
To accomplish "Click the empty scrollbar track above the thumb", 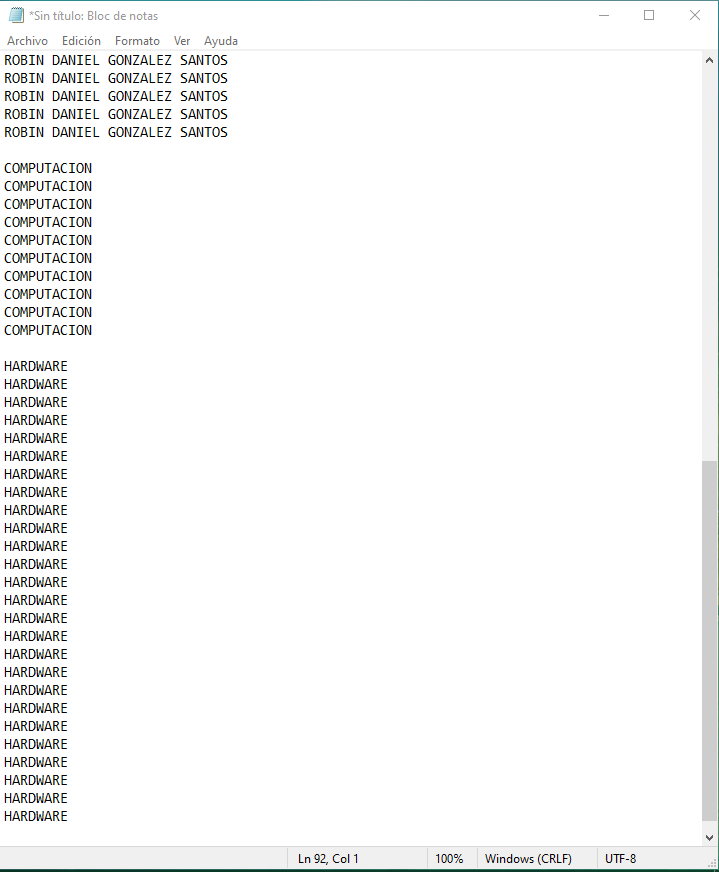I will (x=709, y=264).
